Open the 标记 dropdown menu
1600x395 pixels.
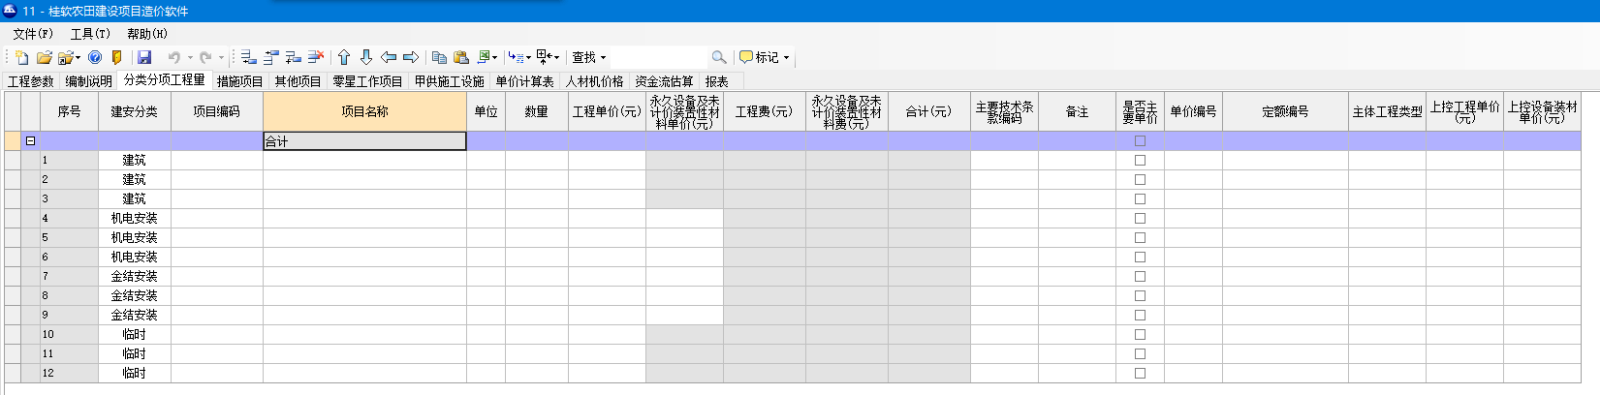click(x=765, y=58)
